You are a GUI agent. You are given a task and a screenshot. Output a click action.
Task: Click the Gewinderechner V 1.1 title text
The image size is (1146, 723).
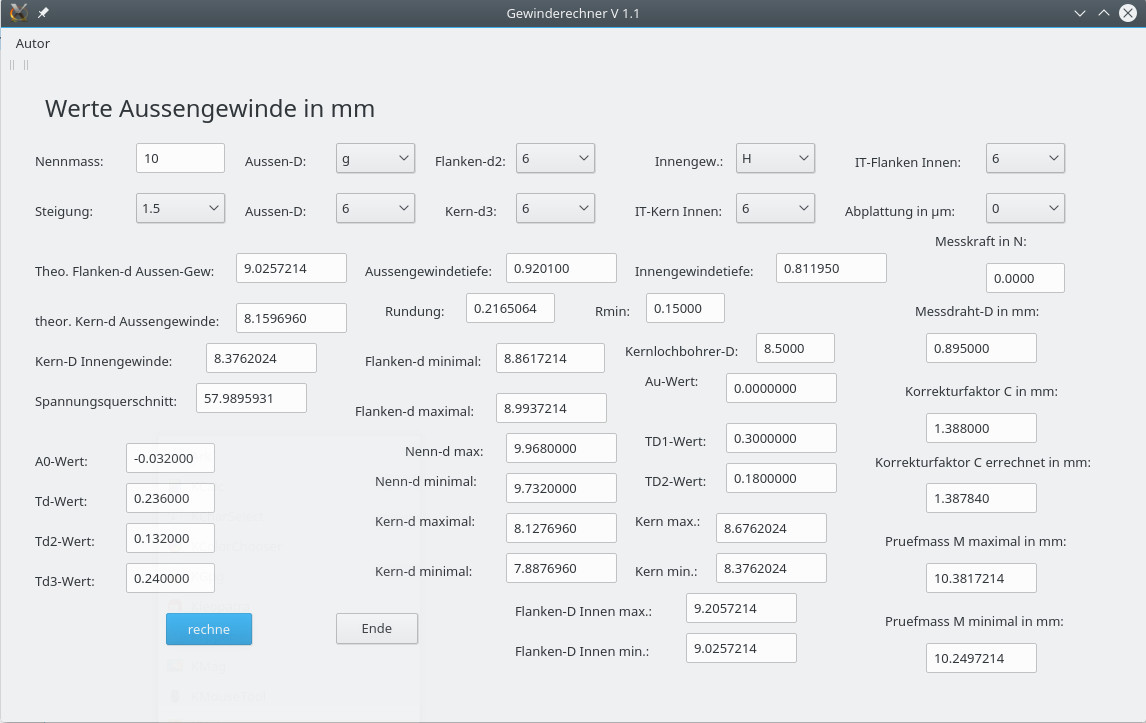[573, 13]
